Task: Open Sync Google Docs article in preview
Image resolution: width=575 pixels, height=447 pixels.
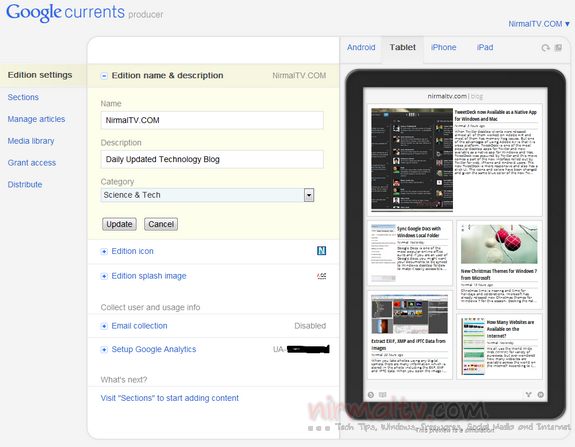Action: [410, 253]
